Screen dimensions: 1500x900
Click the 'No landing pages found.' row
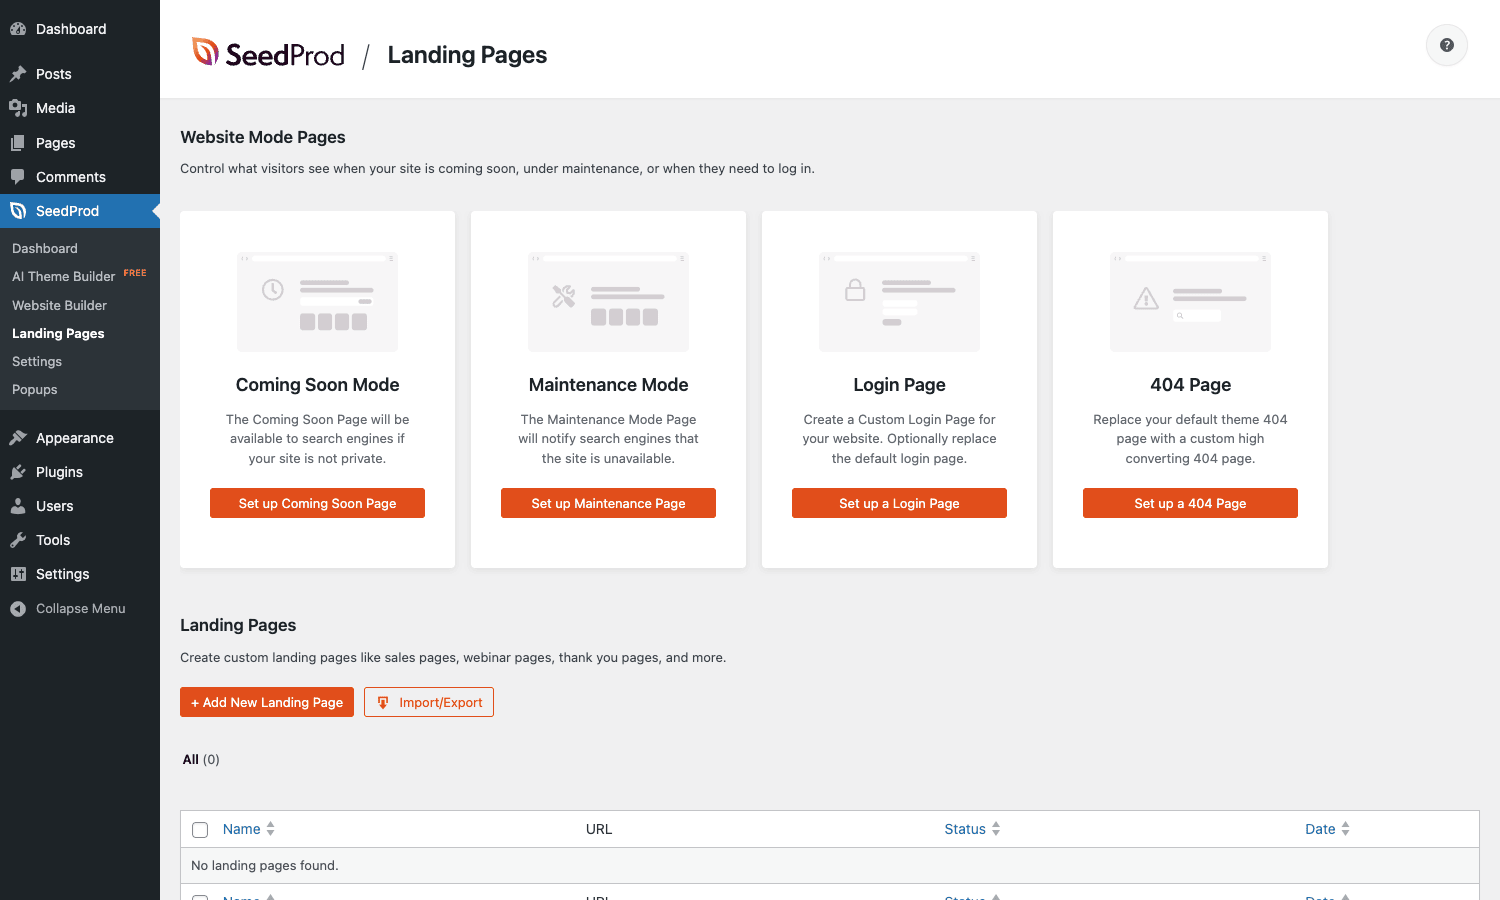[830, 866]
